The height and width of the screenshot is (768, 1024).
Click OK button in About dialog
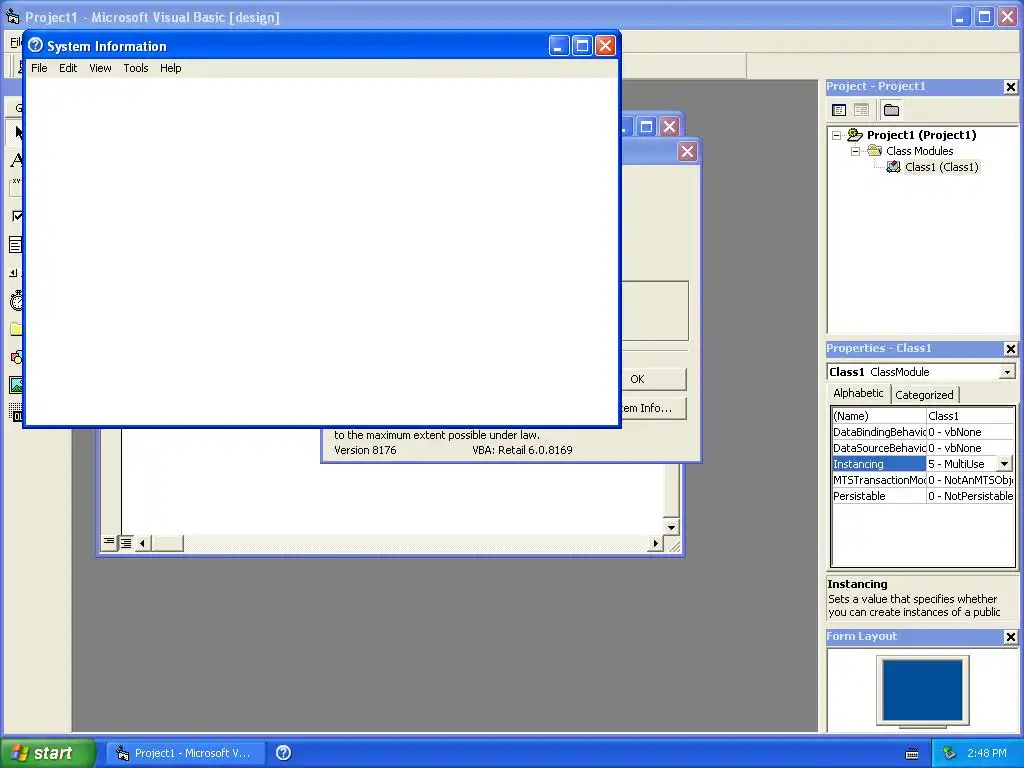coord(653,379)
